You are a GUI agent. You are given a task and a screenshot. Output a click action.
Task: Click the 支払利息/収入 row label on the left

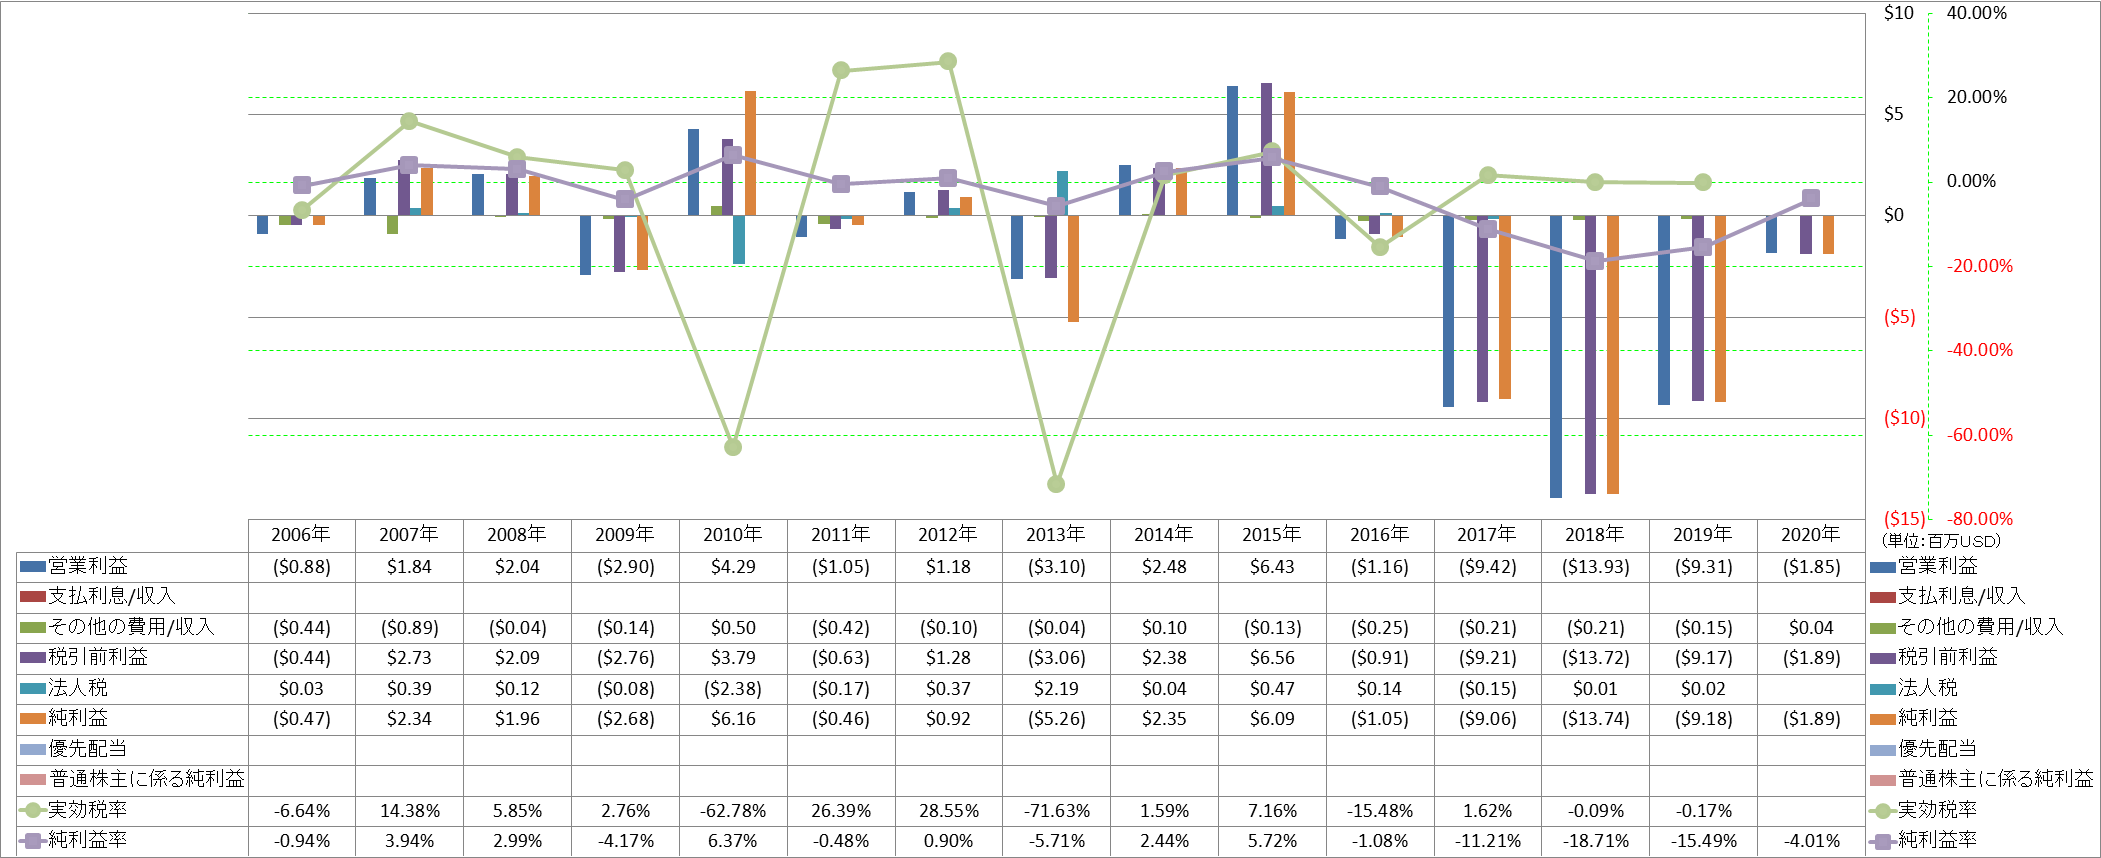[x=112, y=597]
